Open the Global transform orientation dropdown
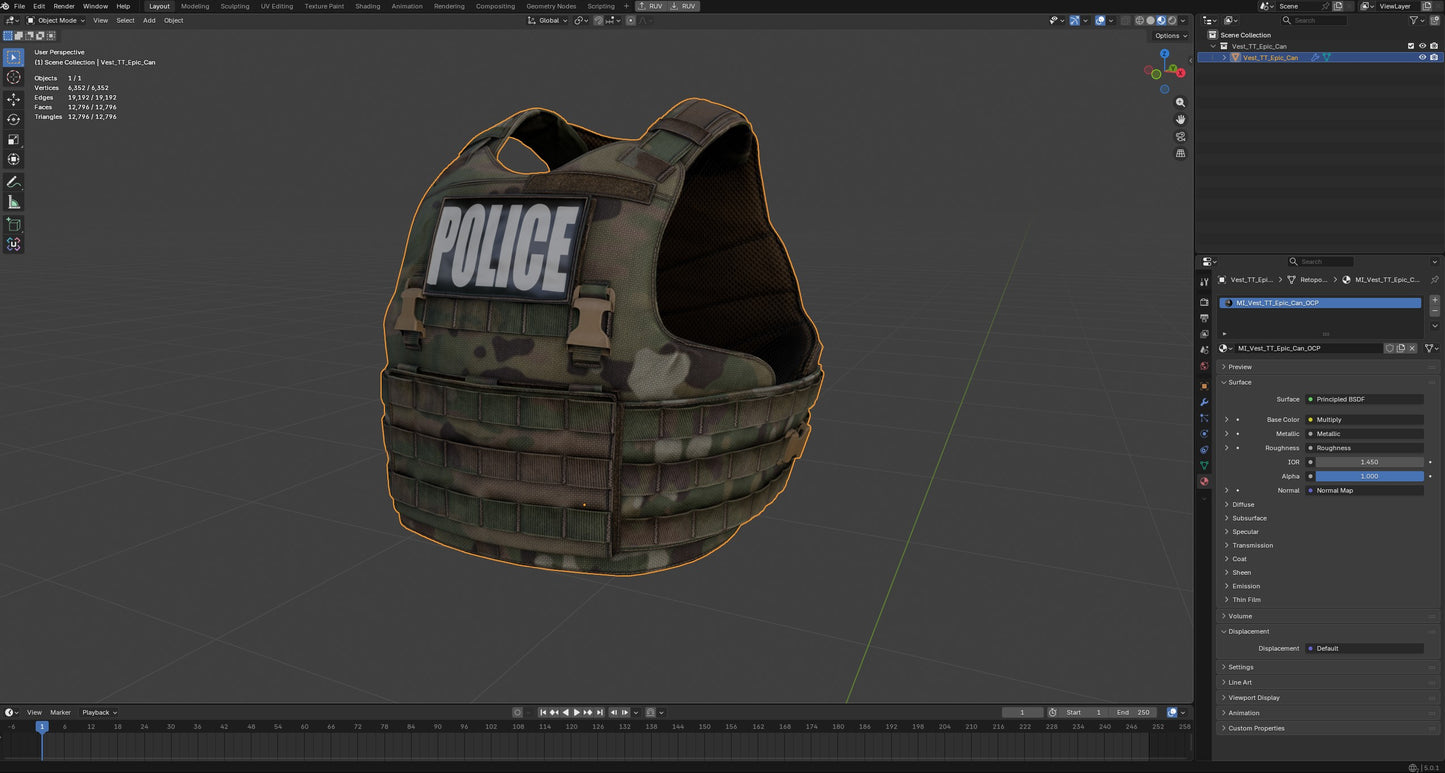 click(x=548, y=20)
